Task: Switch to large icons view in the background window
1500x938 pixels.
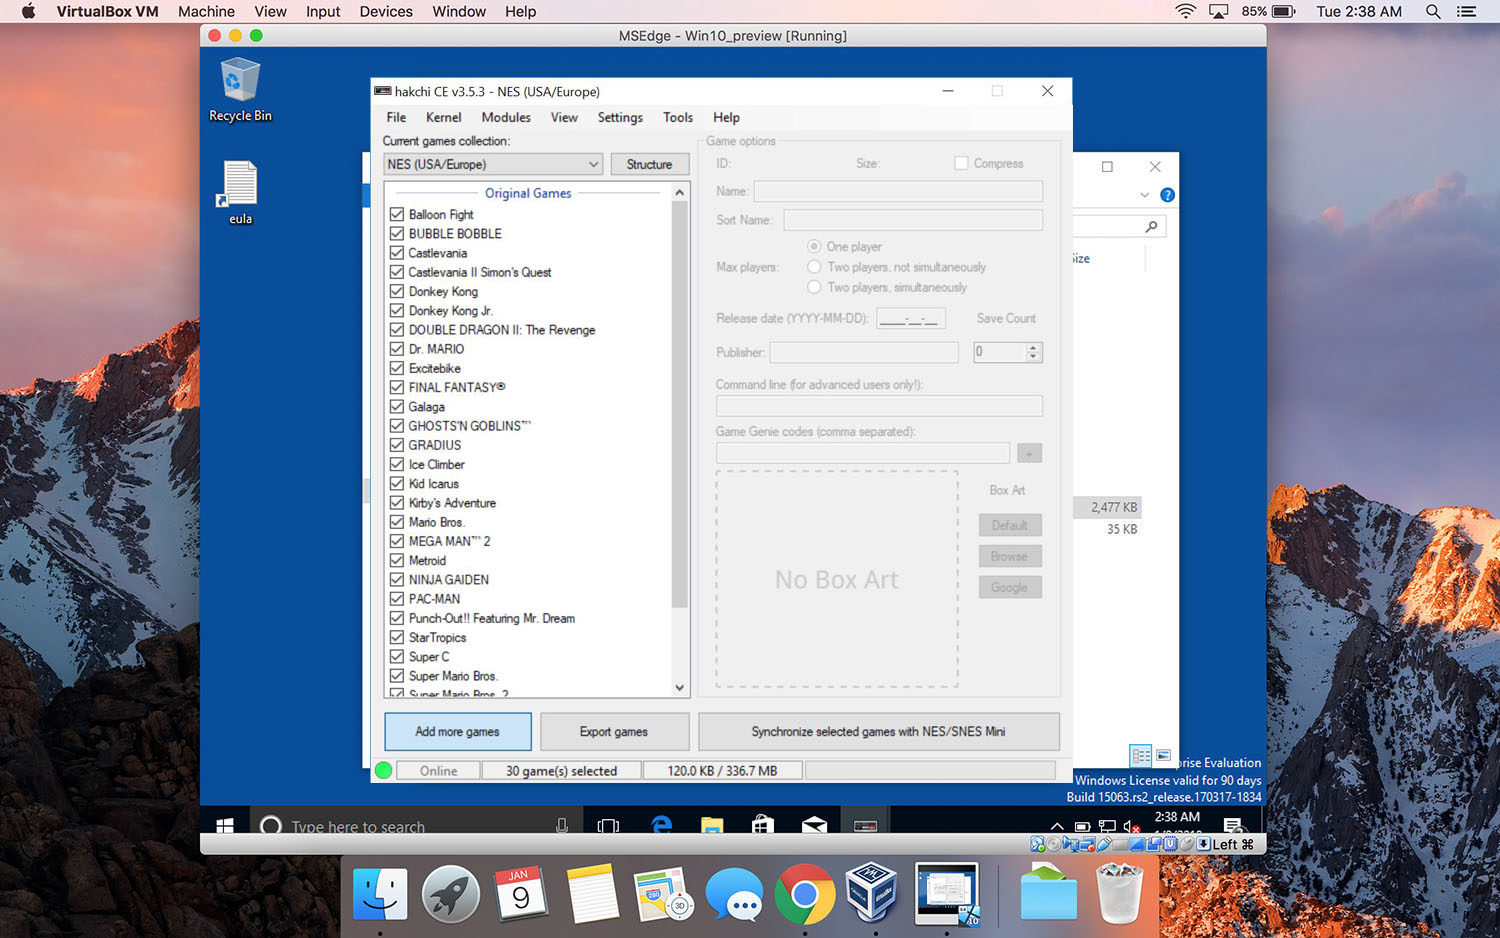Action: 1163,756
